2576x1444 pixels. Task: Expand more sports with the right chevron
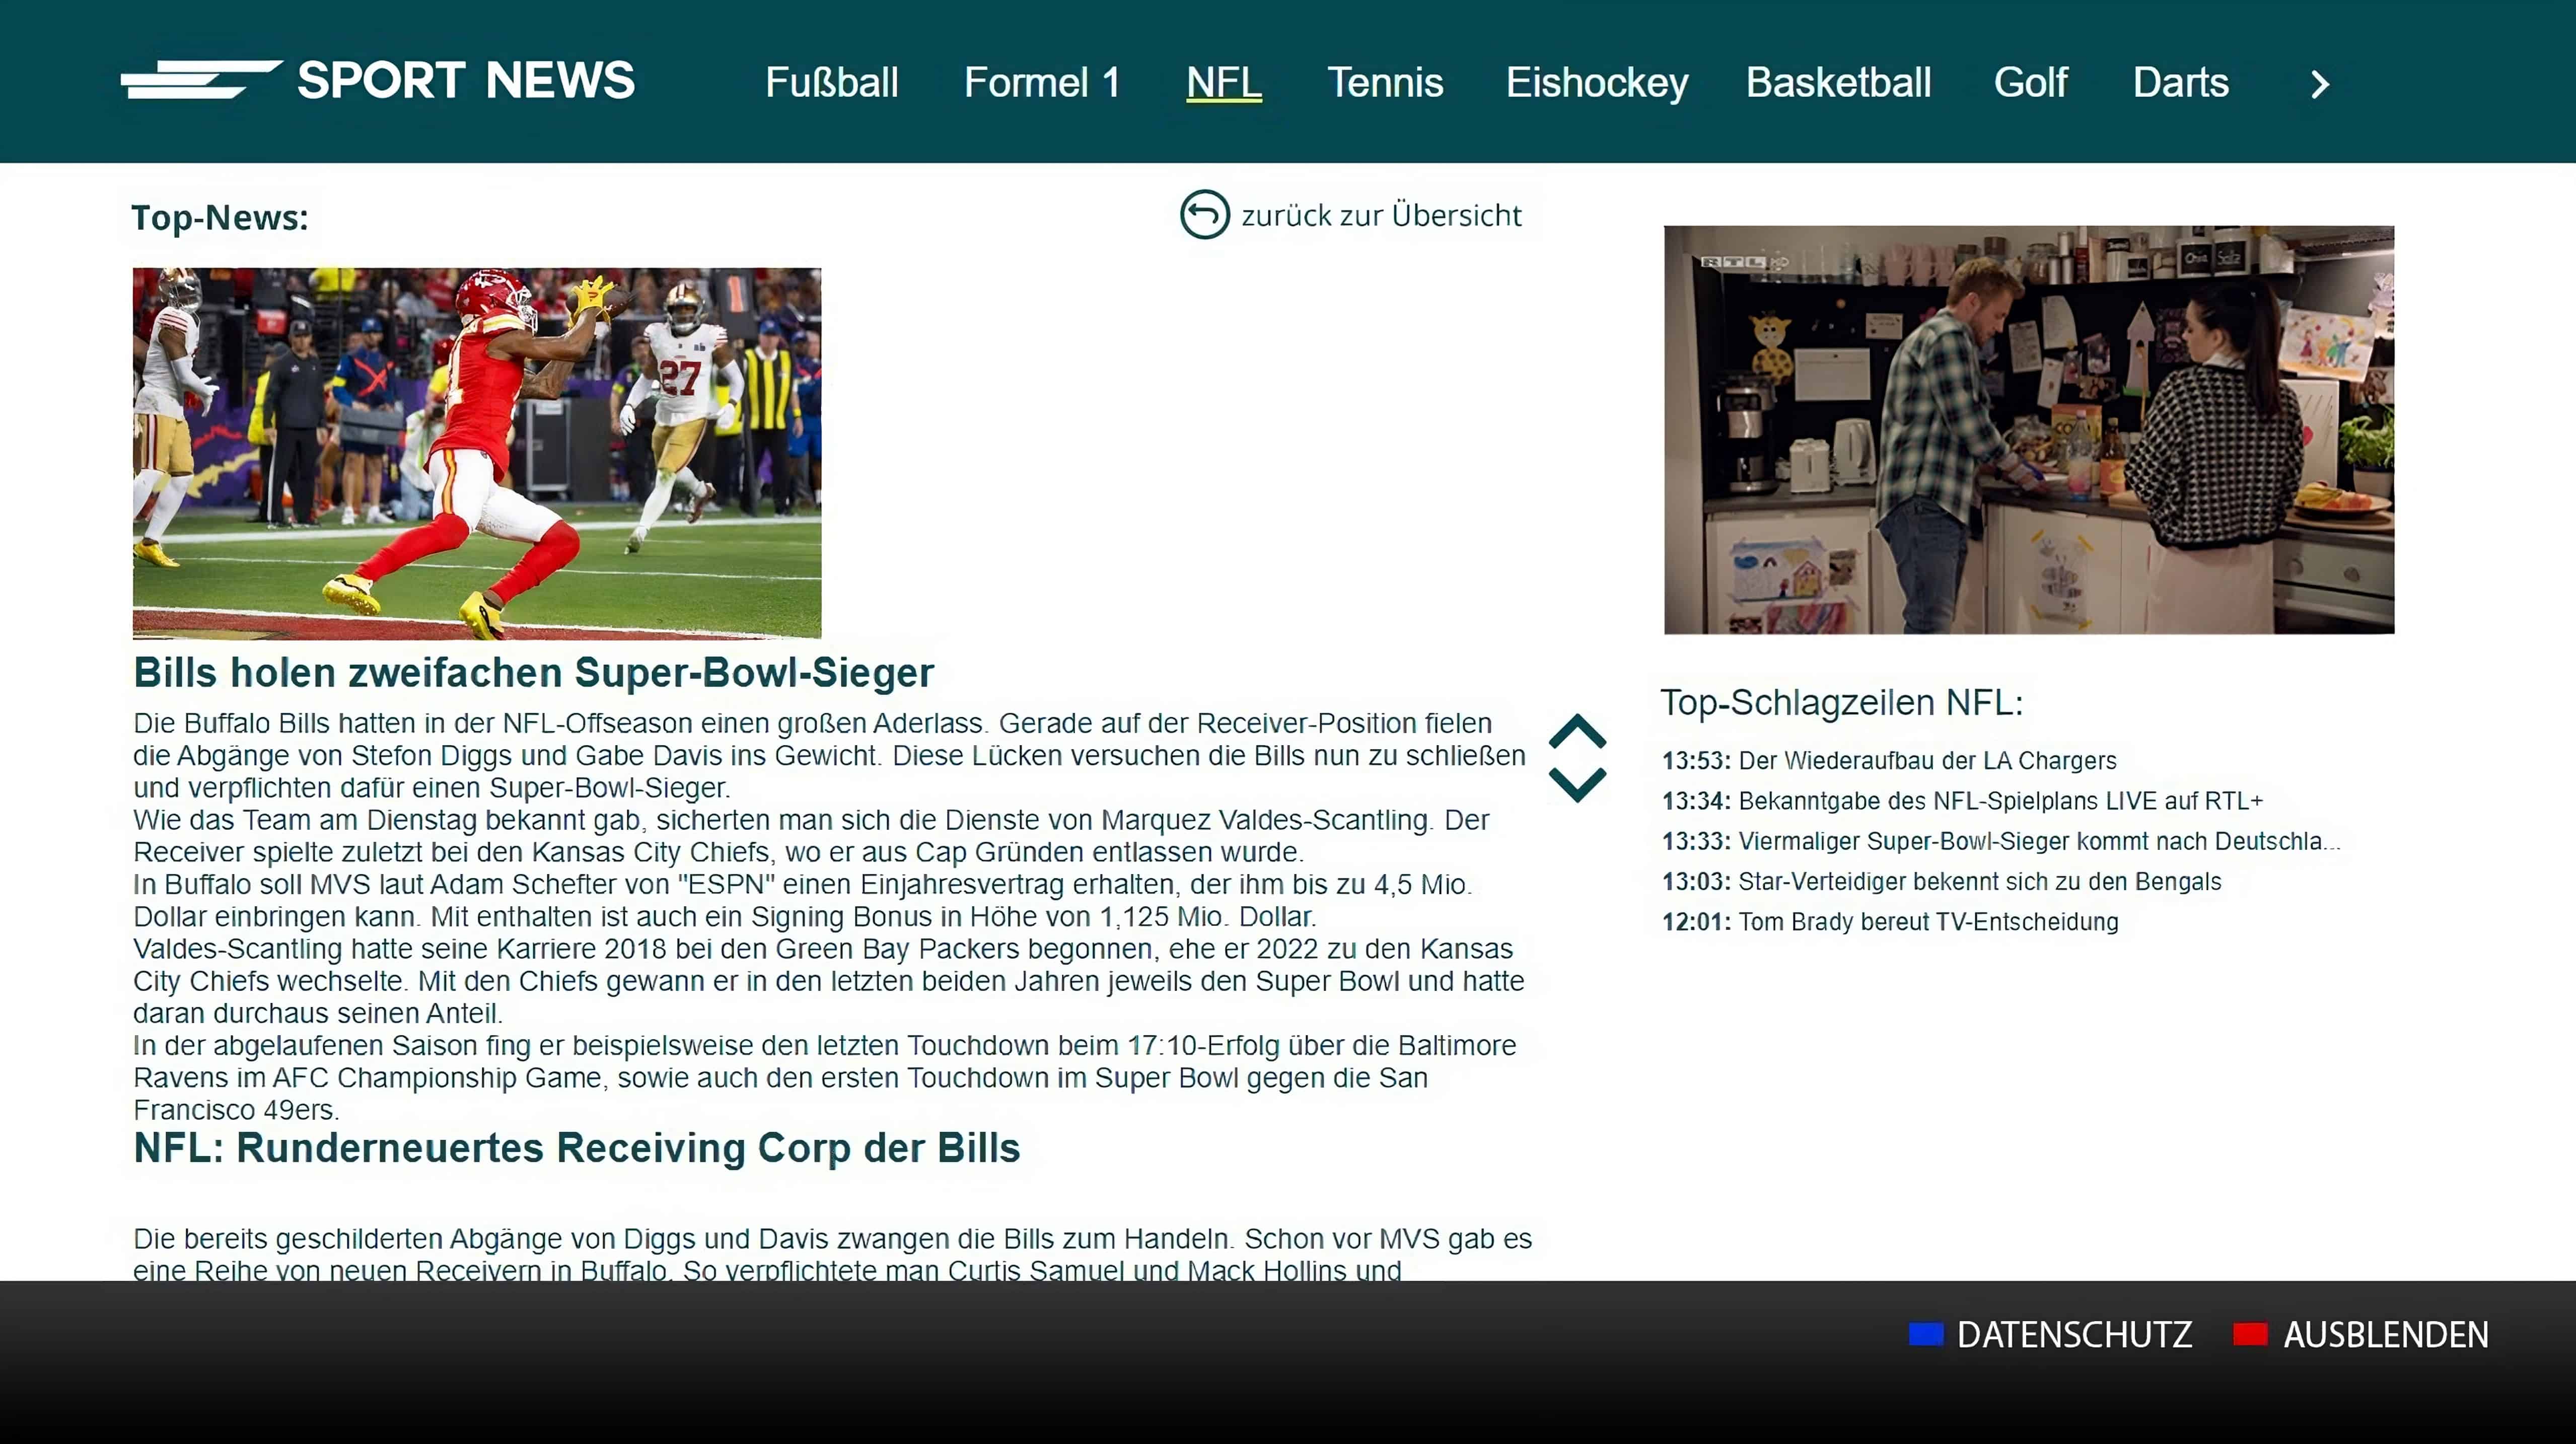pos(2320,84)
